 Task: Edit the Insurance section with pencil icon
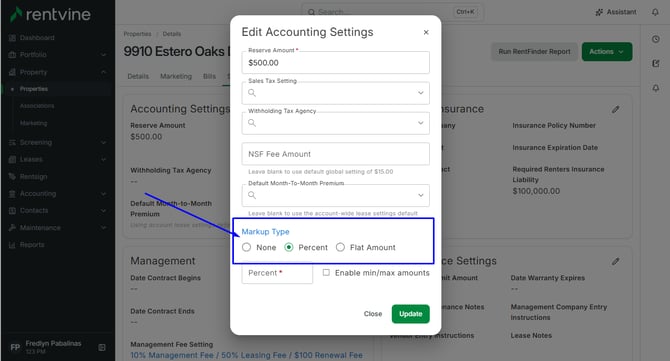(615, 109)
